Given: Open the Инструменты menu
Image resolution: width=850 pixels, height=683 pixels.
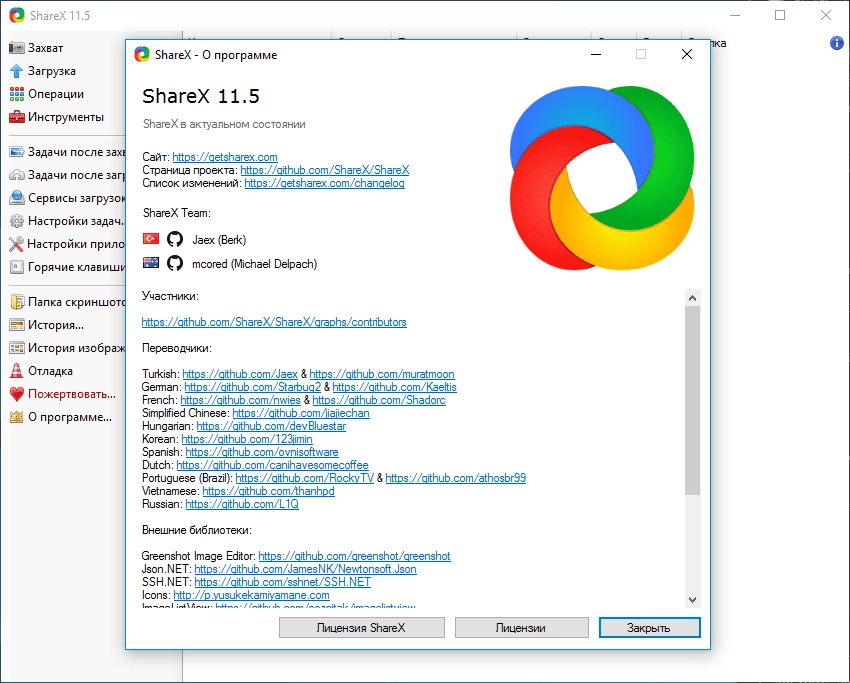Looking at the screenshot, I should pos(66,117).
